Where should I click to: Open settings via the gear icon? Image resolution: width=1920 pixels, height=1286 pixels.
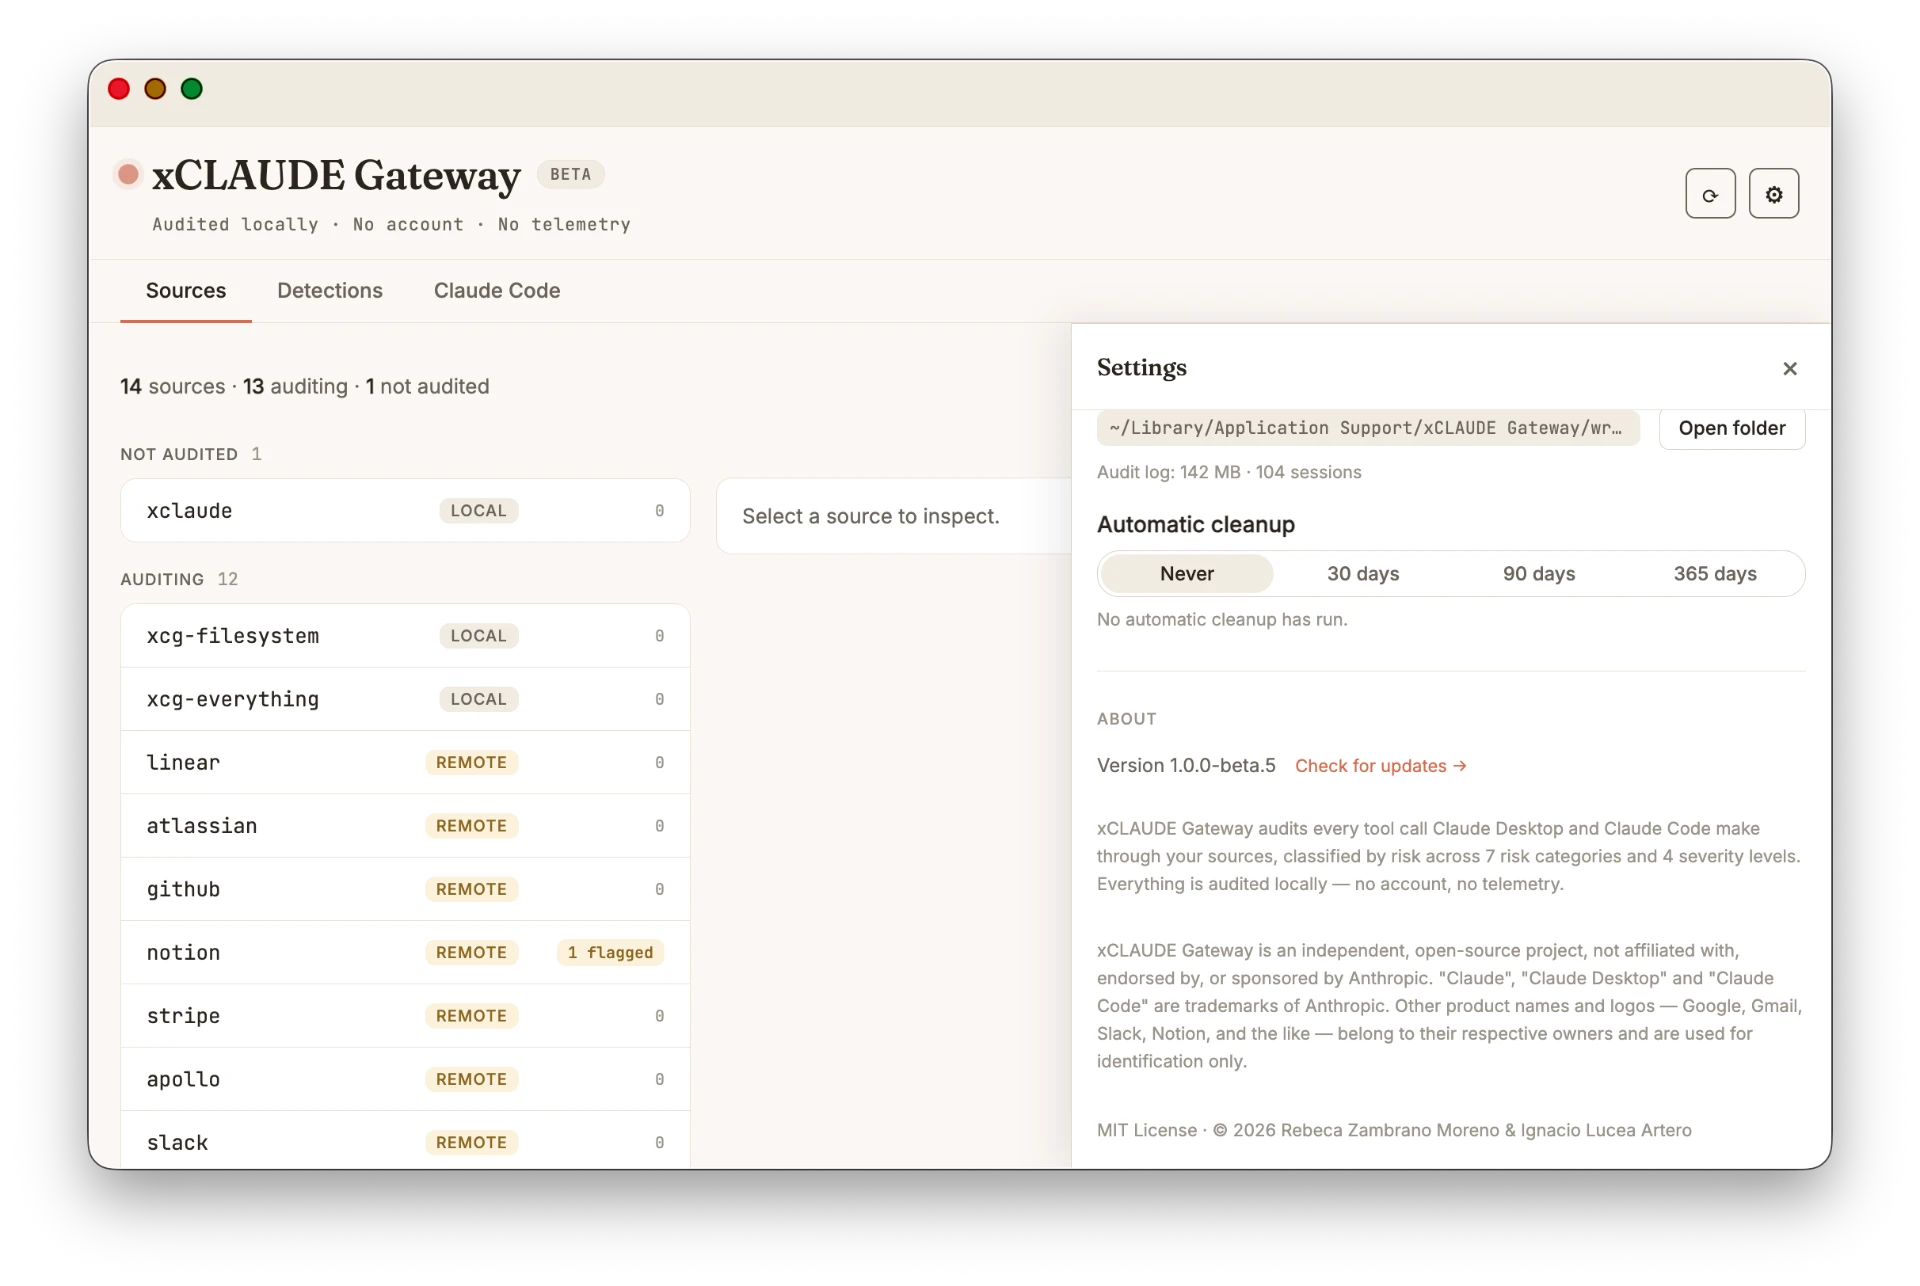[x=1774, y=194]
